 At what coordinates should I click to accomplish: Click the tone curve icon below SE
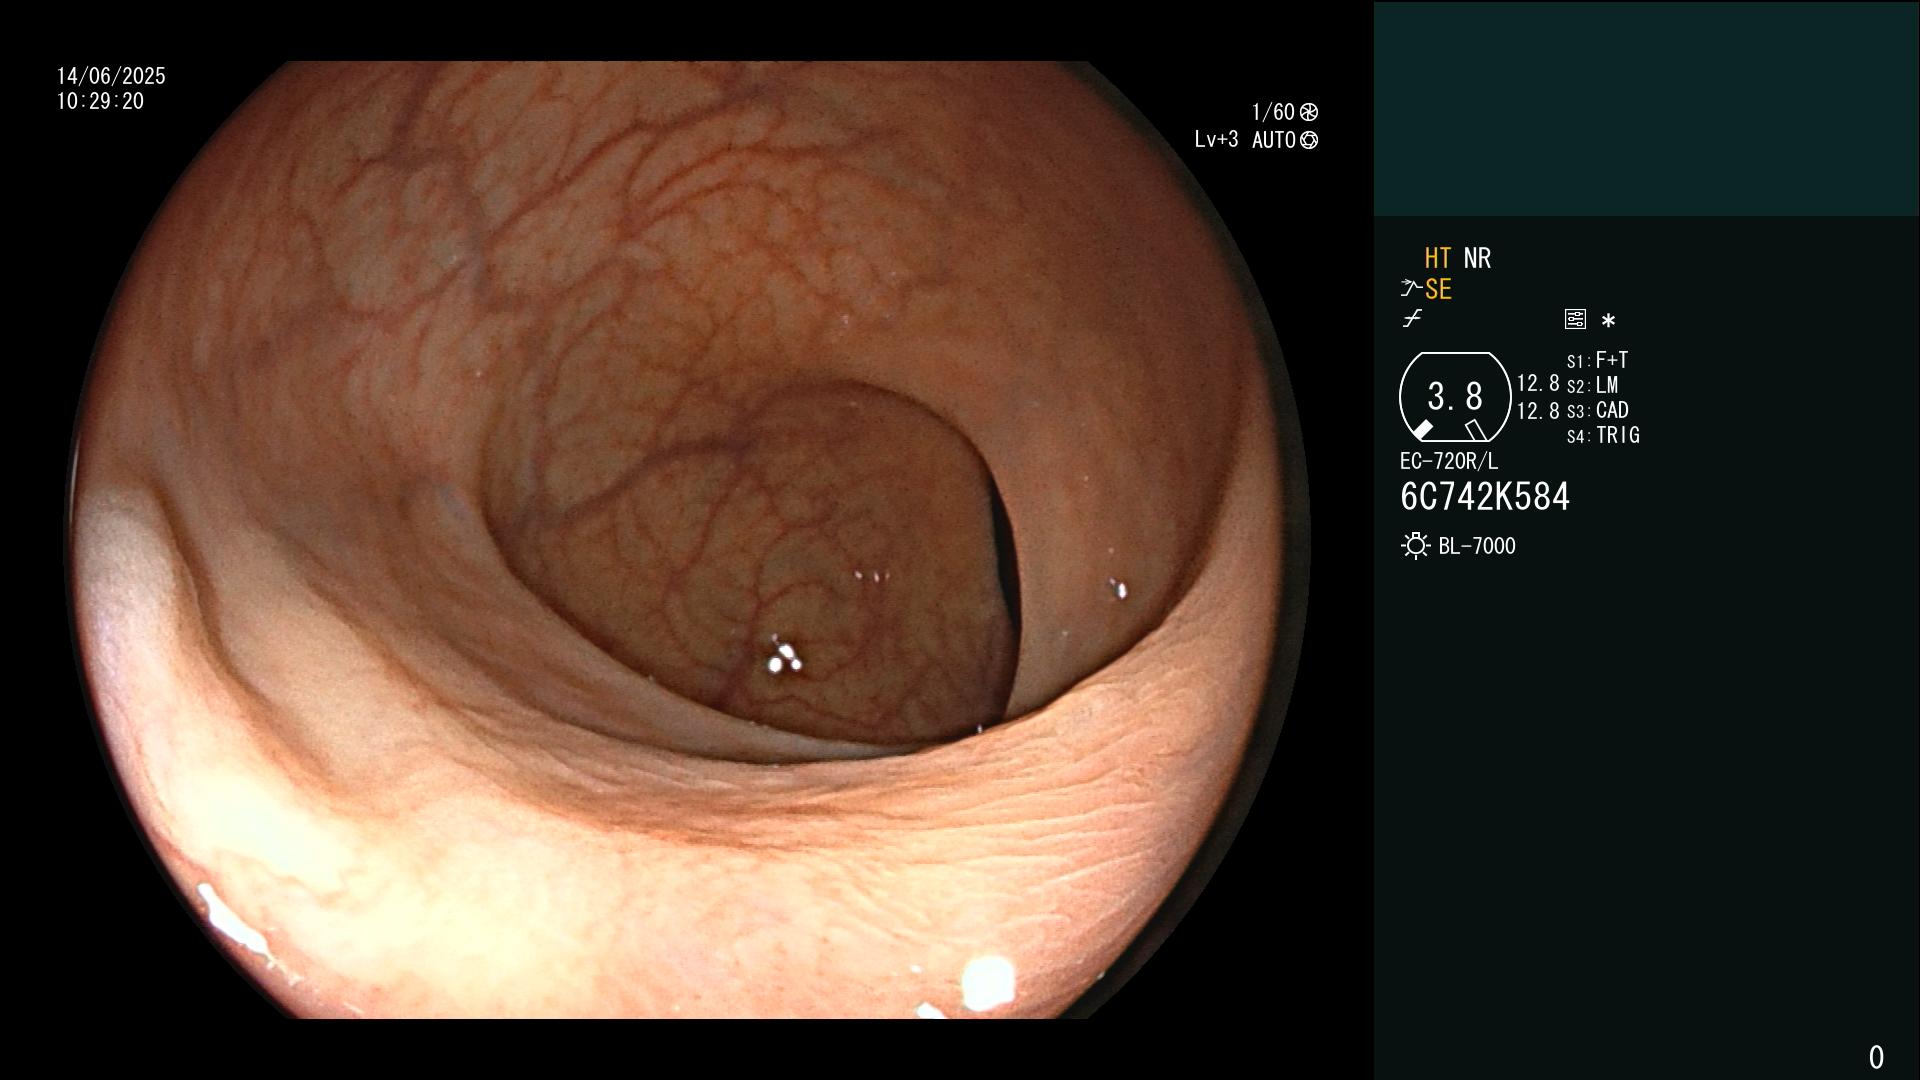coord(1412,319)
